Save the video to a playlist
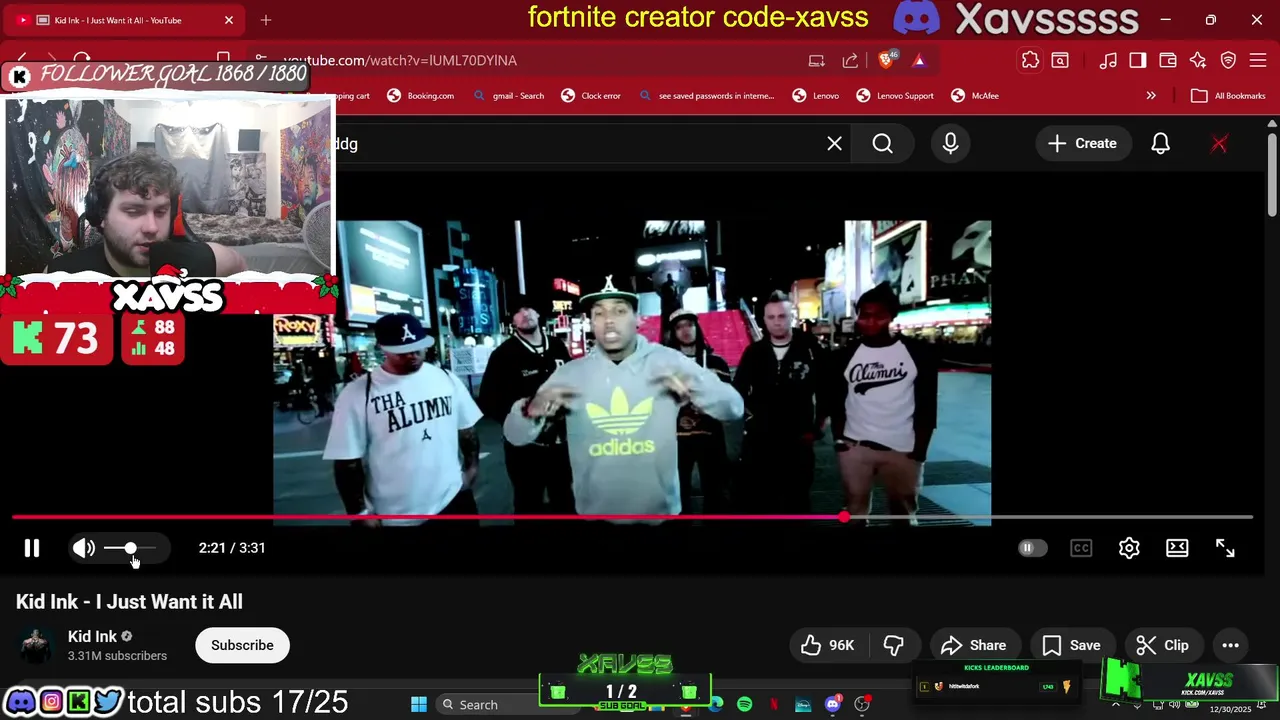 pos(1071,645)
